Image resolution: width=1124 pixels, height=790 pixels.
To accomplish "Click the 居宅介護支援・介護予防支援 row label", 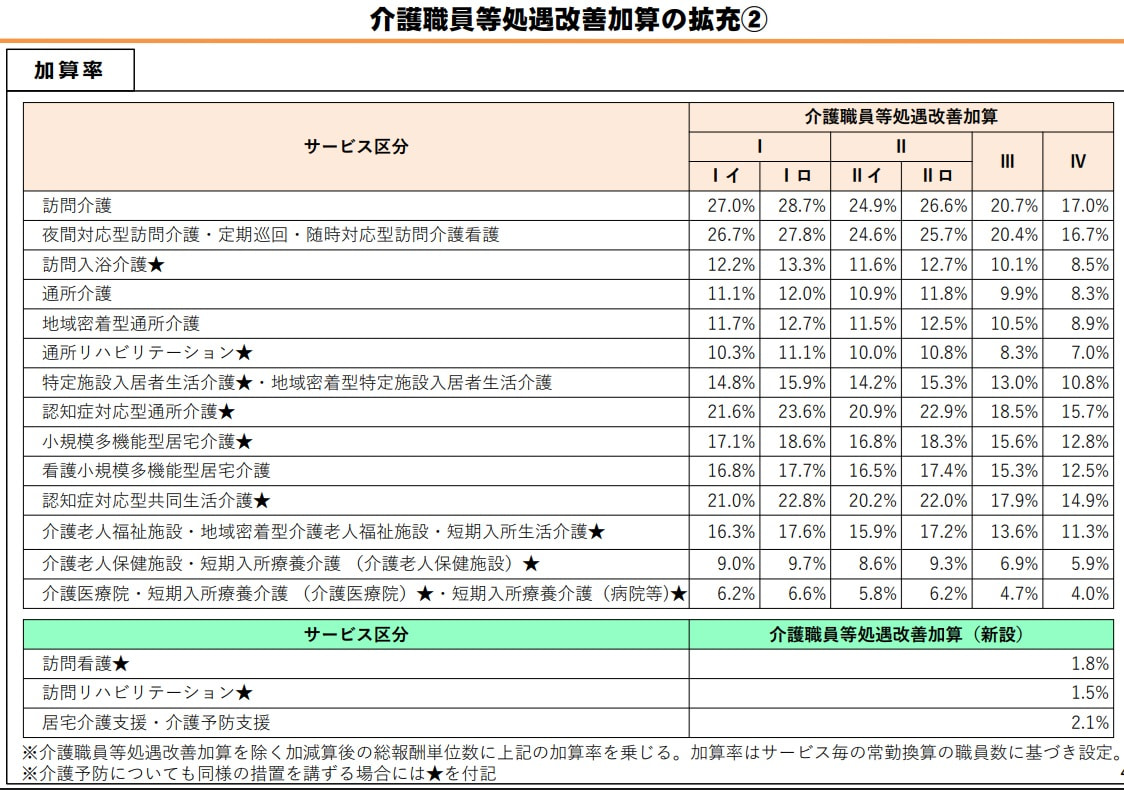I will click(x=156, y=722).
